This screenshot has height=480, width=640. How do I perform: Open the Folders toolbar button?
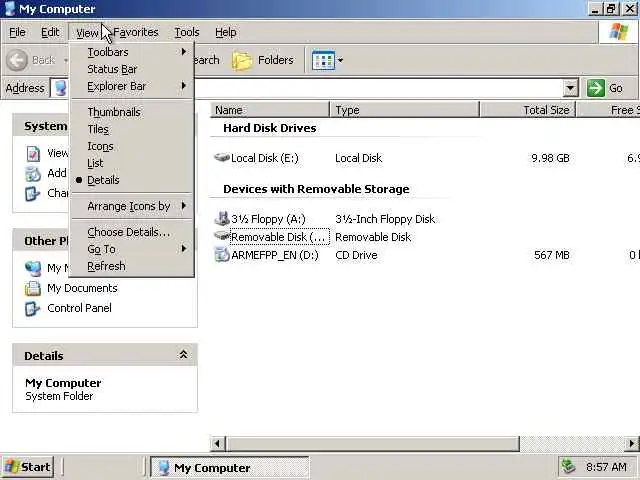(x=262, y=60)
